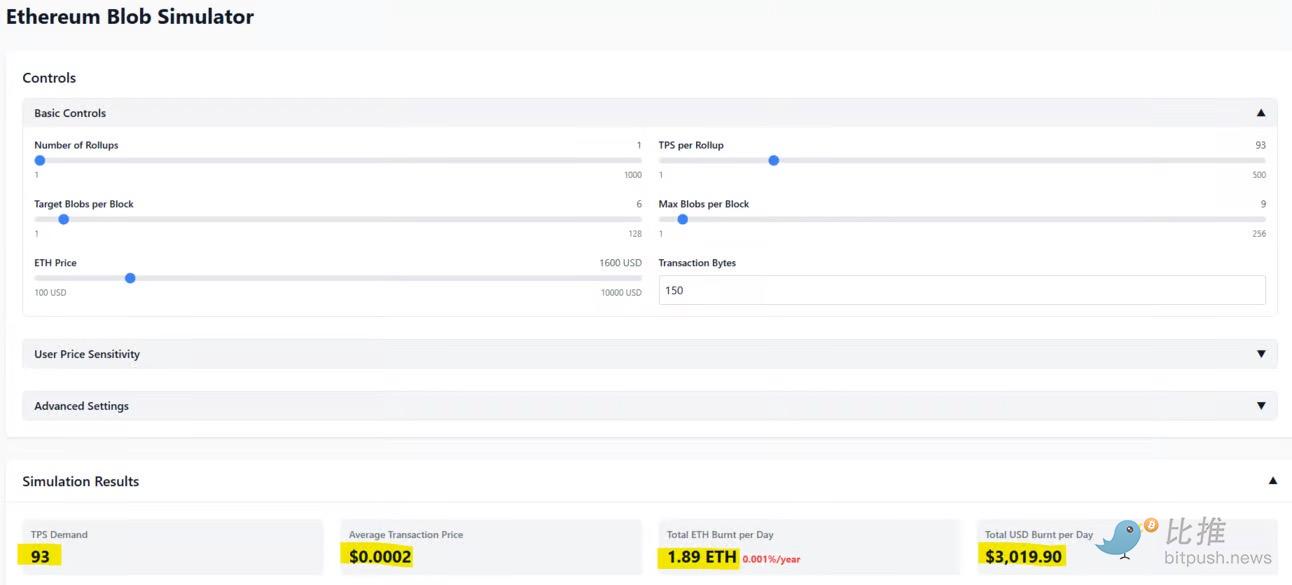This screenshot has width=1292, height=585.
Task: Select the 1.89 ETH burnt value
Action: tap(701, 556)
